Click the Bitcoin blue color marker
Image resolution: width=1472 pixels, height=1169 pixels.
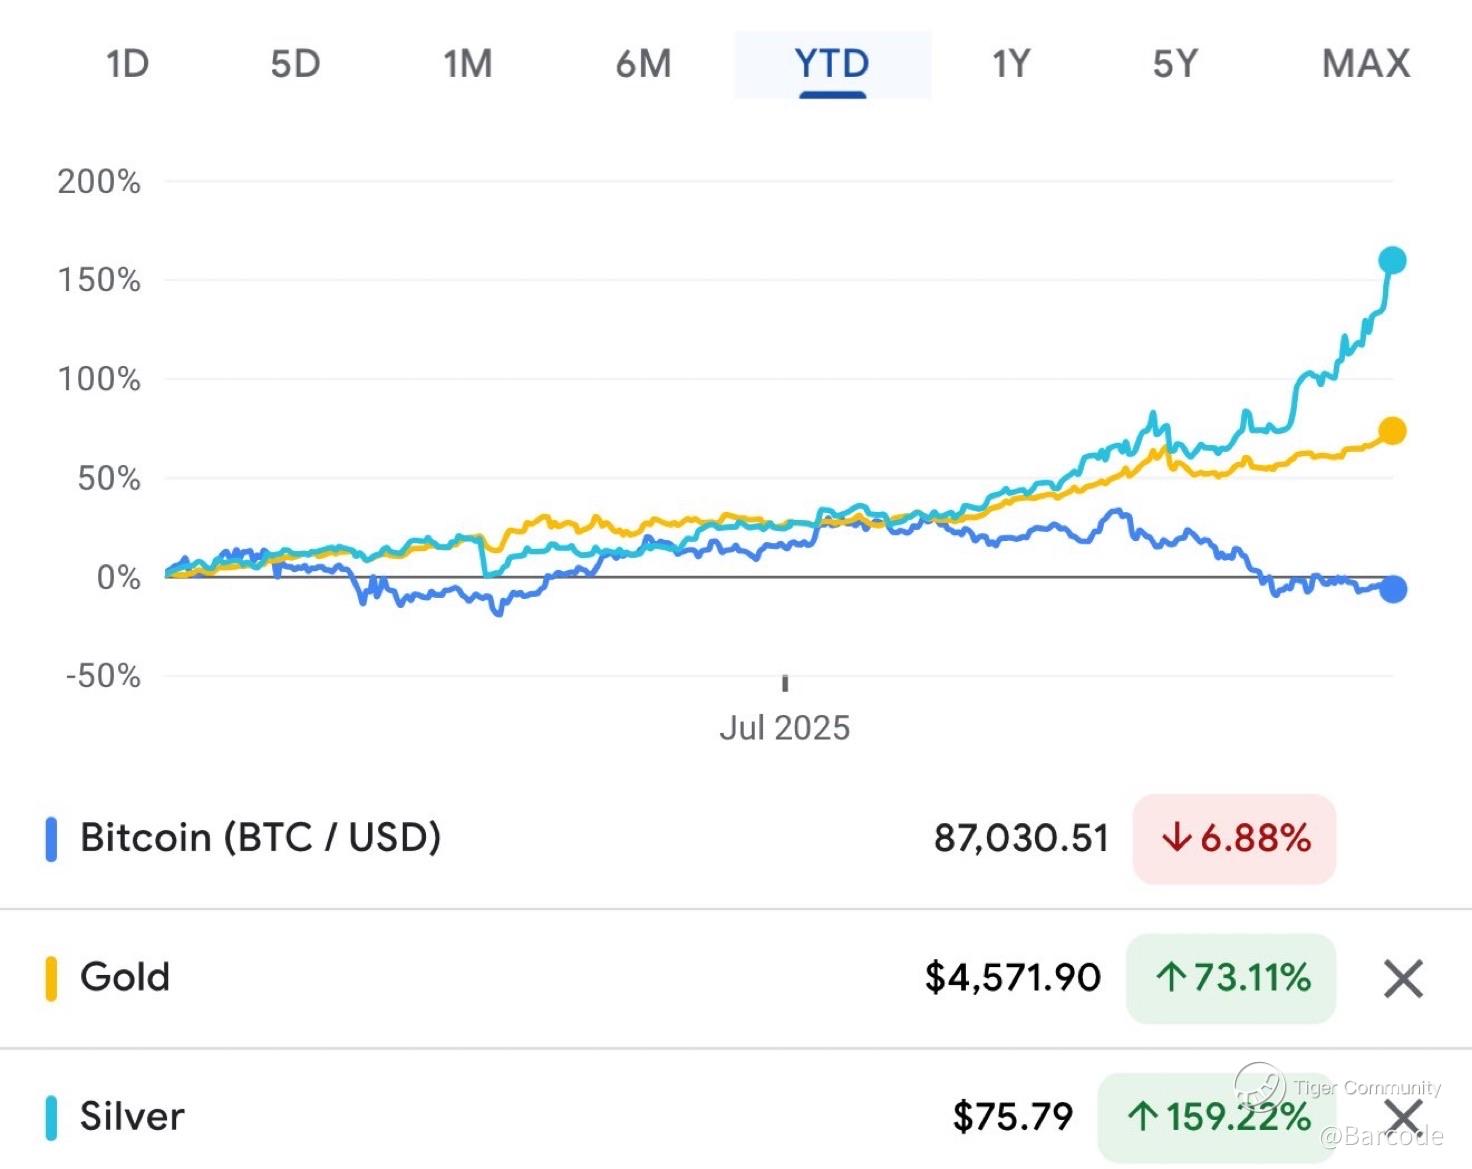tap(51, 839)
